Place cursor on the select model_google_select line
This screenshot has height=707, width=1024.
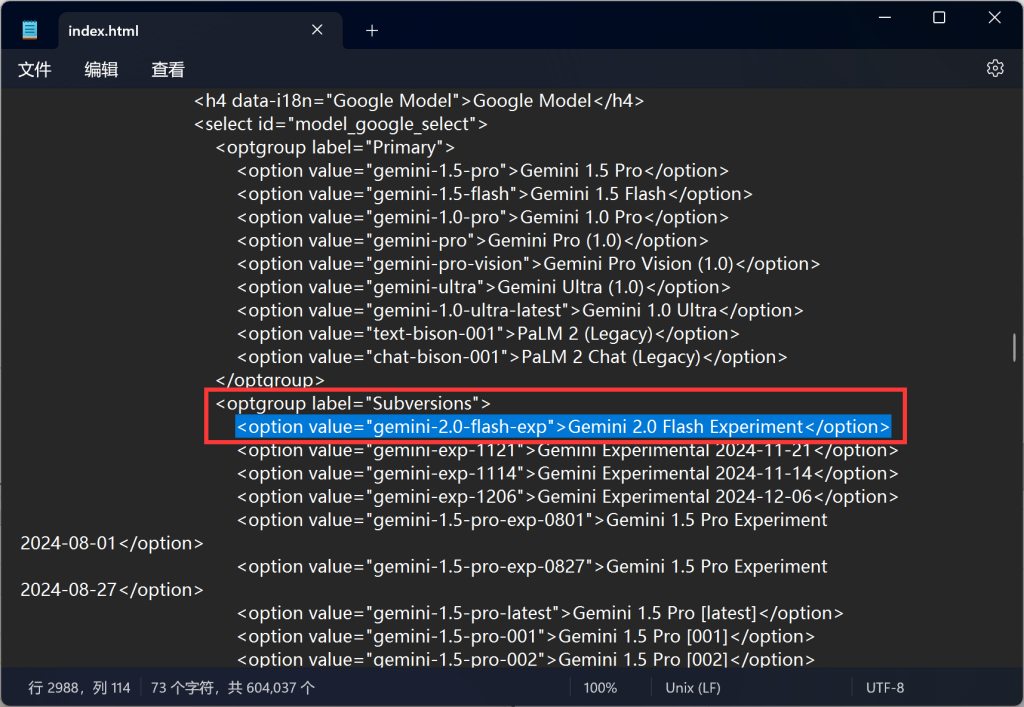[340, 124]
